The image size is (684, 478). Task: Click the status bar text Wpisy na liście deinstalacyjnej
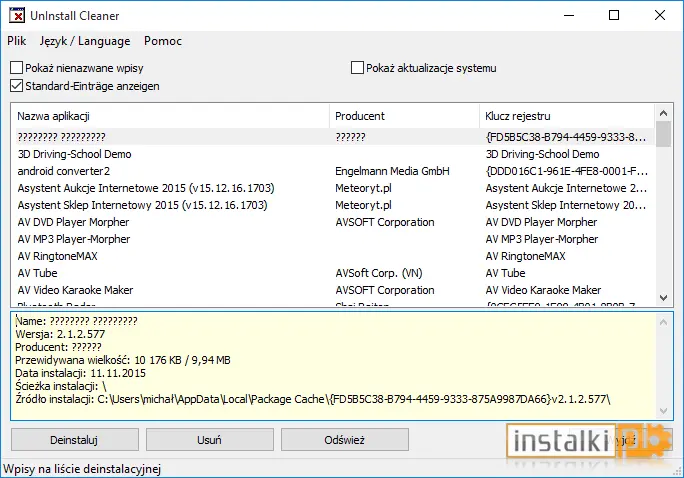[x=82, y=469]
